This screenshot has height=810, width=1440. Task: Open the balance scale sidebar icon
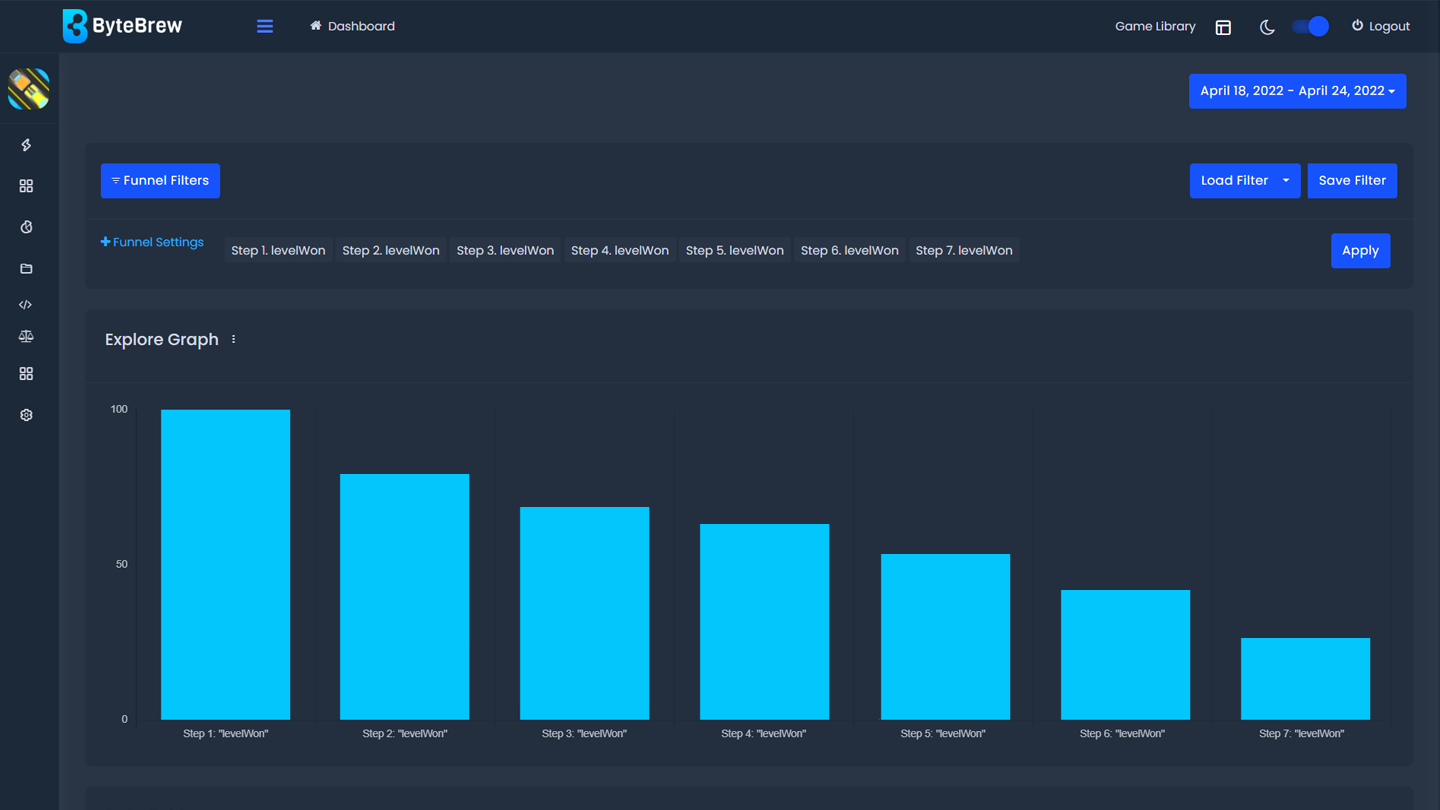[26, 337]
